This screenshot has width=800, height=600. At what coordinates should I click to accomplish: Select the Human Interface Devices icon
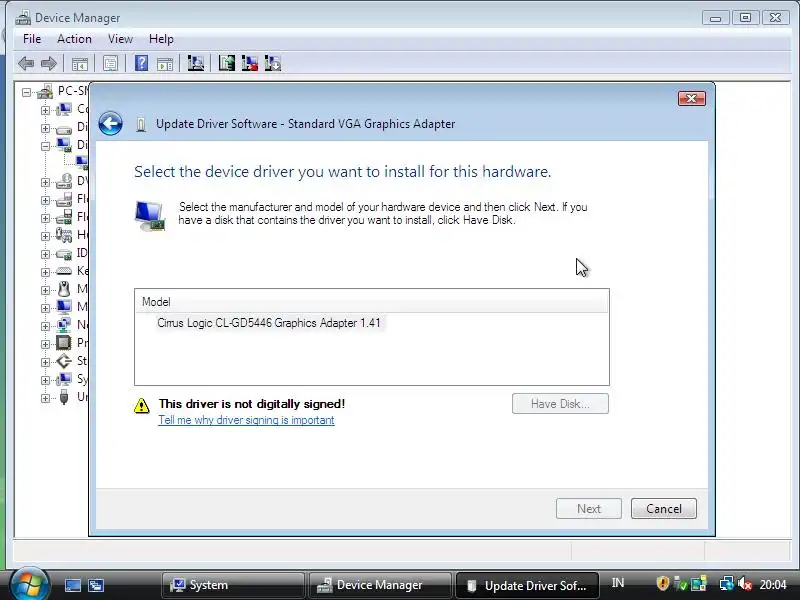[x=64, y=235]
